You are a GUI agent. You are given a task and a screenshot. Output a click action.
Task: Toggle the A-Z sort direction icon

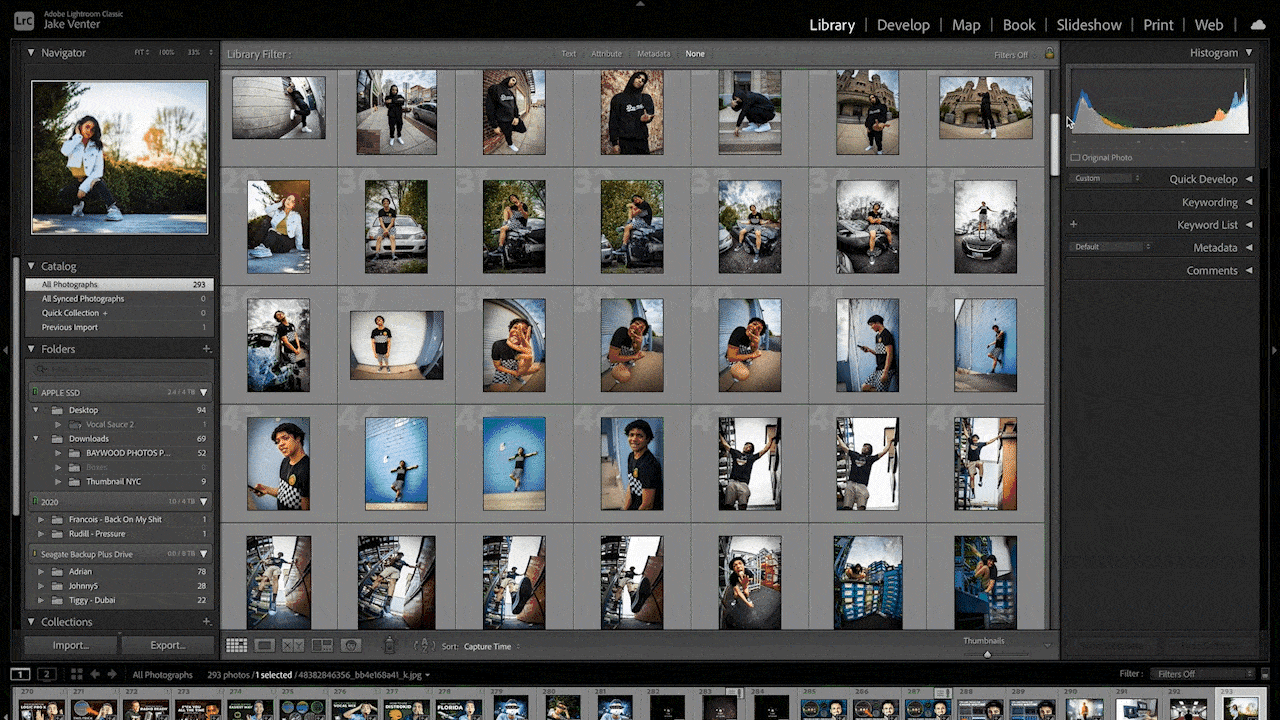425,646
